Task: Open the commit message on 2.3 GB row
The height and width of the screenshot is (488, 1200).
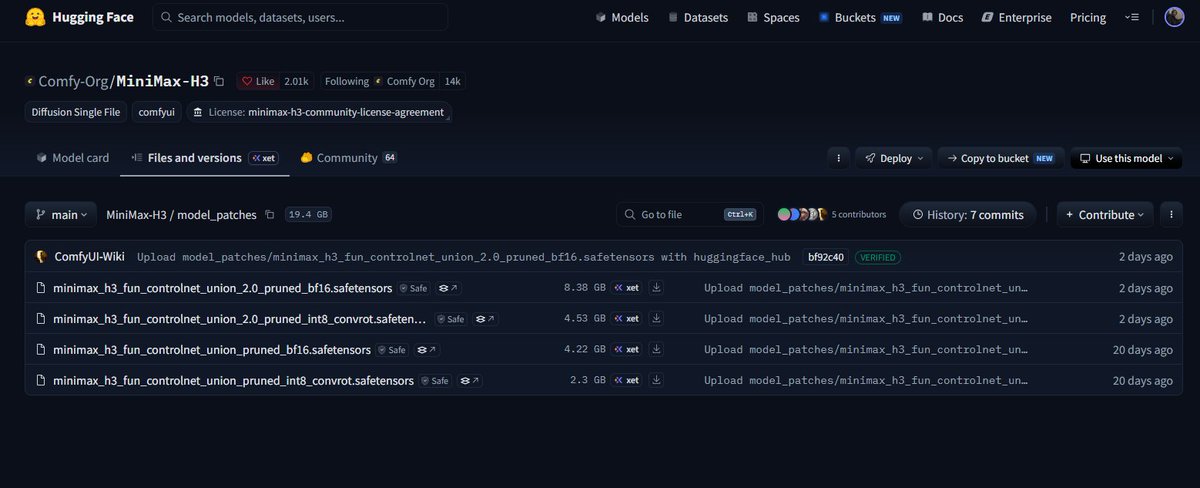Action: [865, 381]
